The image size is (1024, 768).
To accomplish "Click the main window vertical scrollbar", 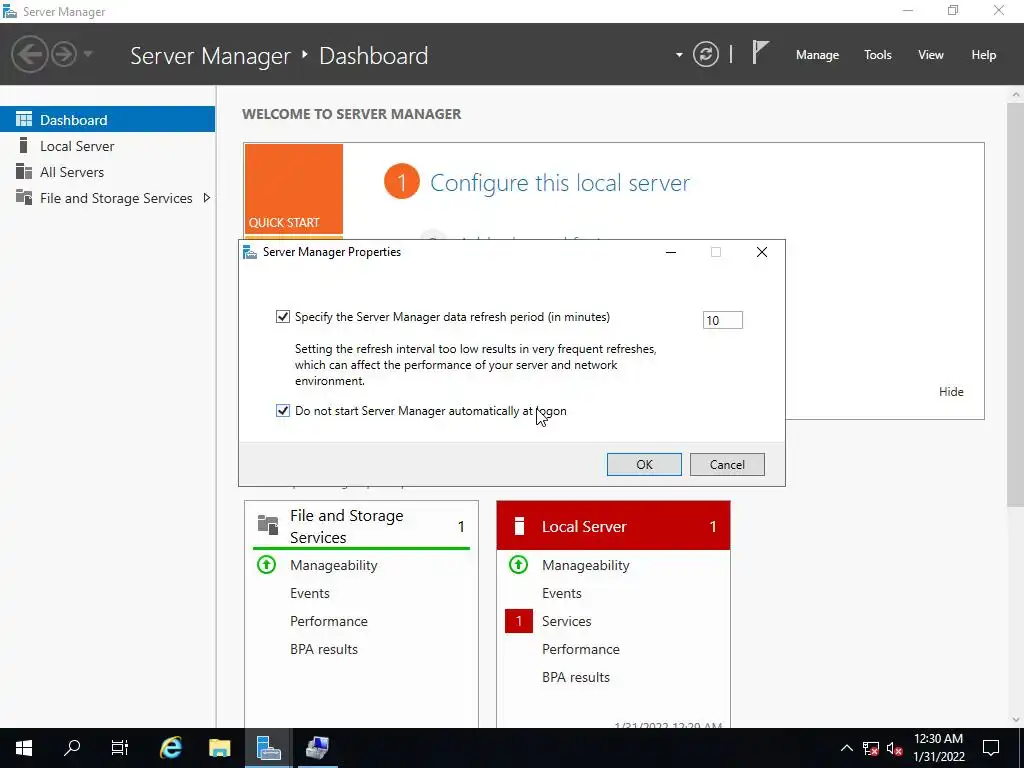I will 1016,304.
